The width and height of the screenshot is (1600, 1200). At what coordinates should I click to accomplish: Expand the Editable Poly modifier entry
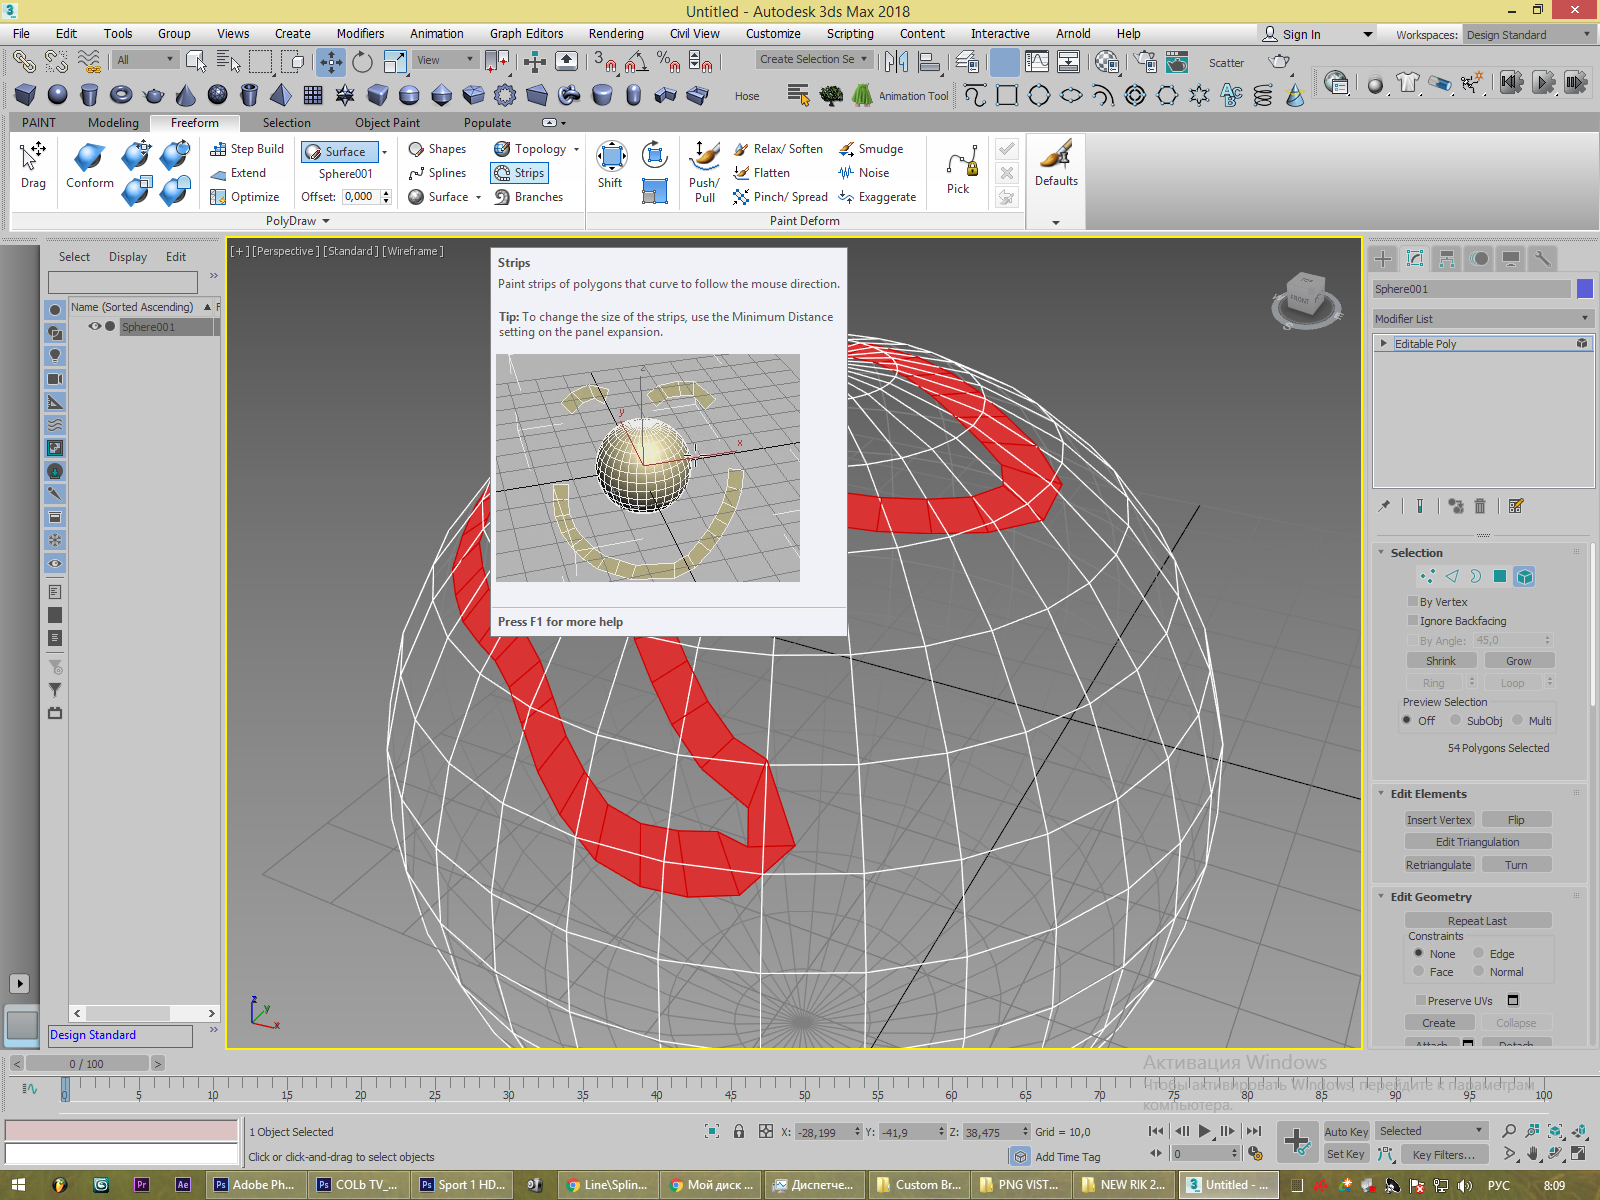1384,343
